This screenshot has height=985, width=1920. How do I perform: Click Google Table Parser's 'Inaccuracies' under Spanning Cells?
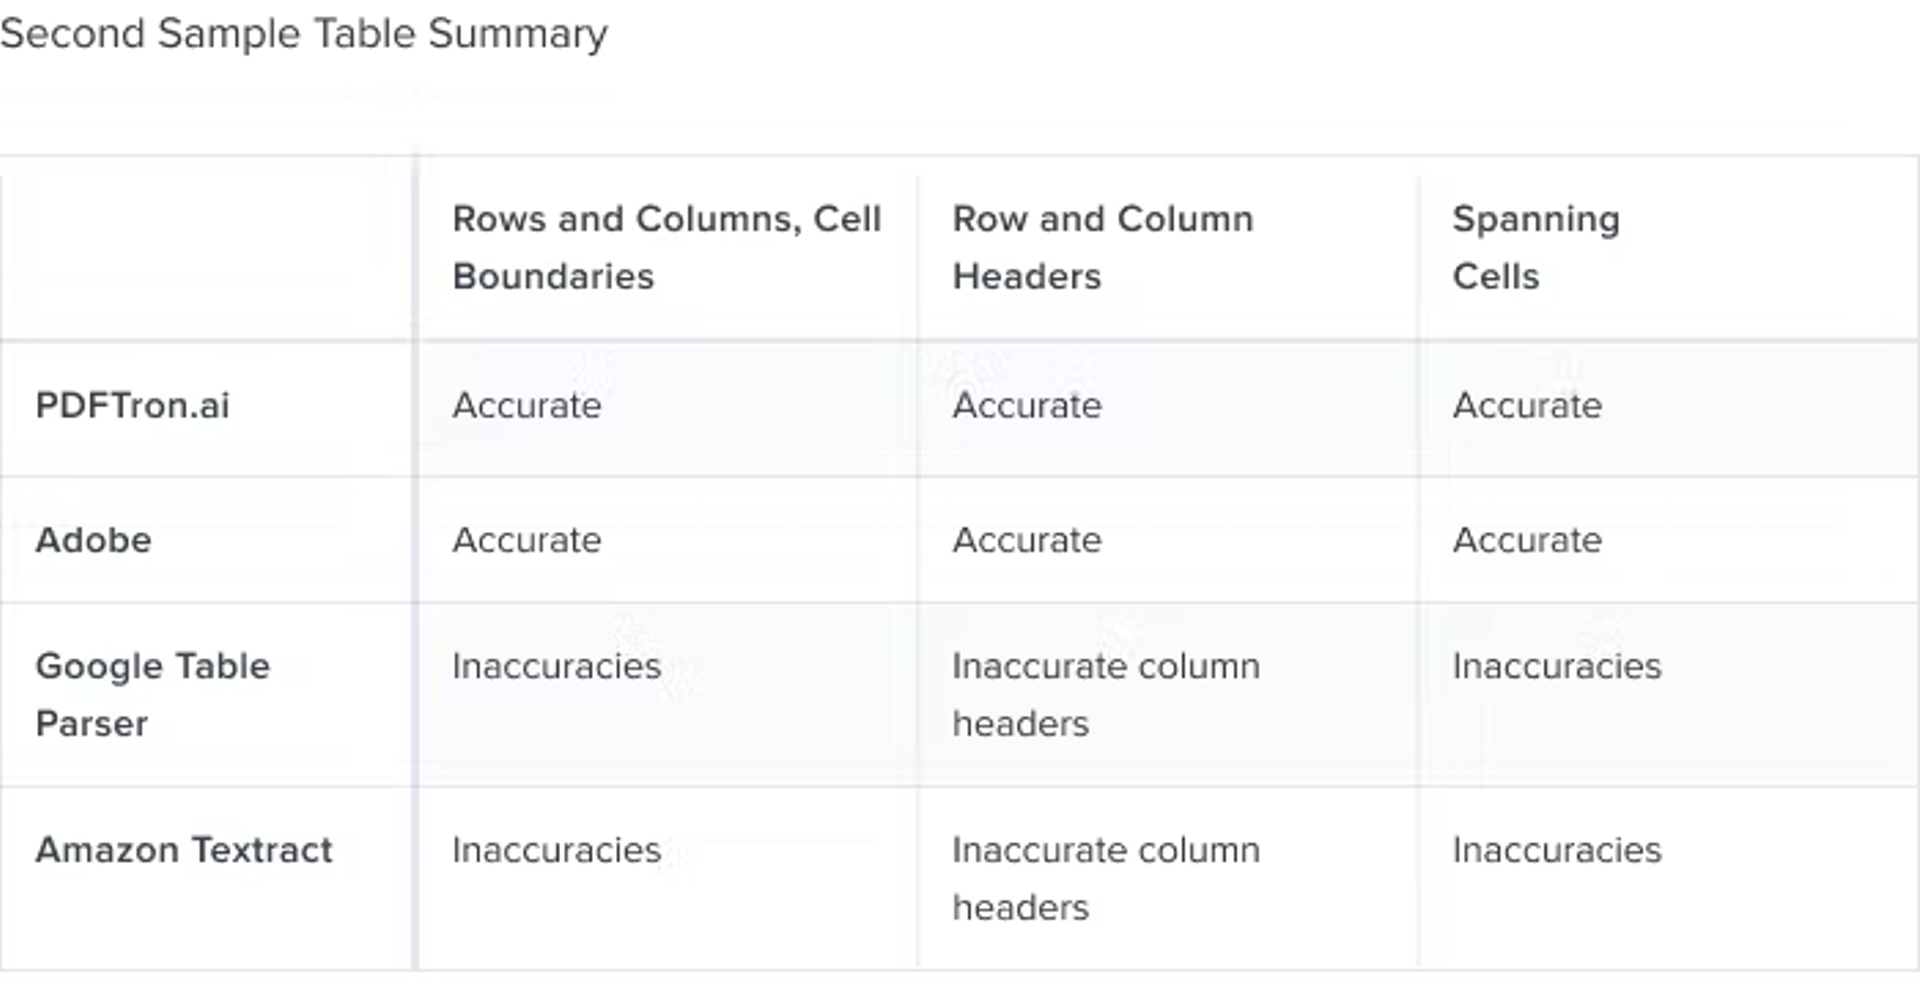(1556, 666)
